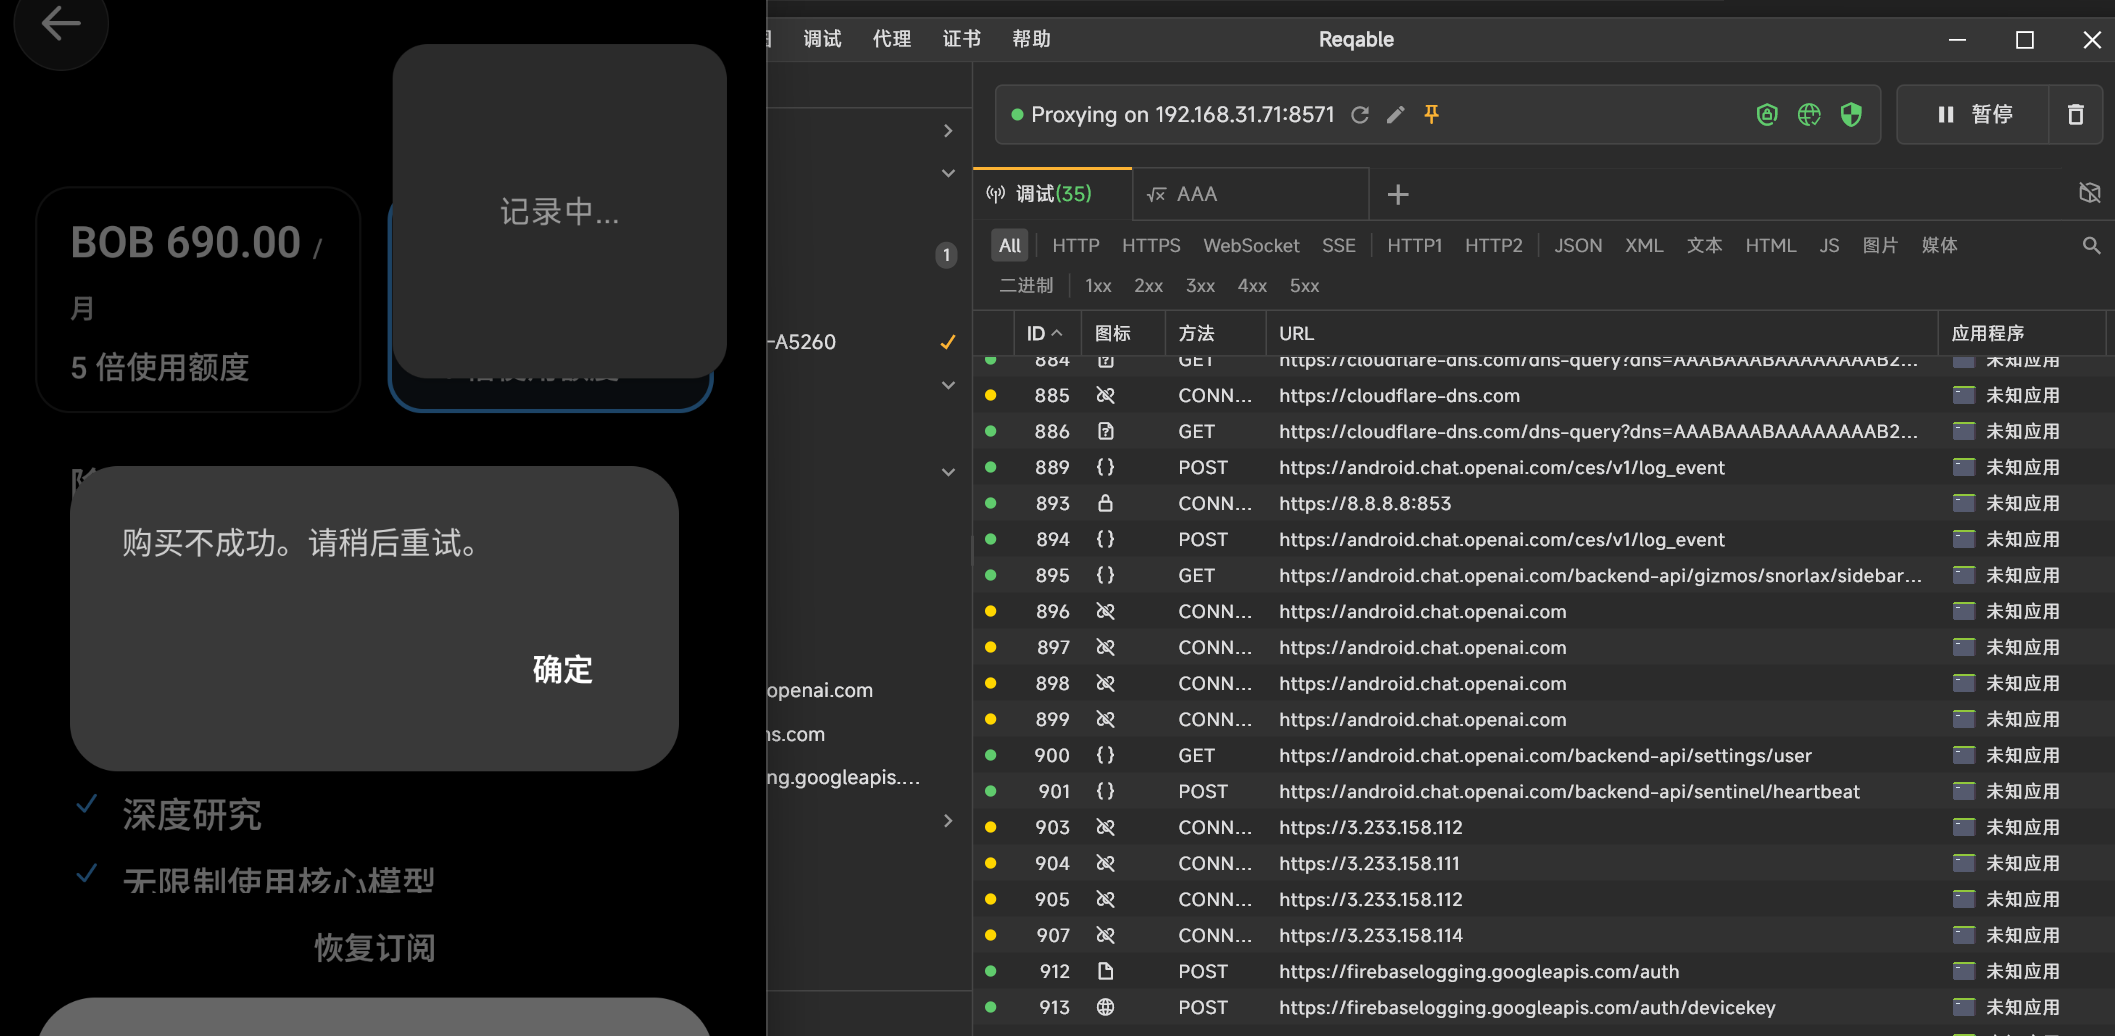Click the orange pin icon beside proxy address
The width and height of the screenshot is (2115, 1036).
pyautogui.click(x=1432, y=115)
